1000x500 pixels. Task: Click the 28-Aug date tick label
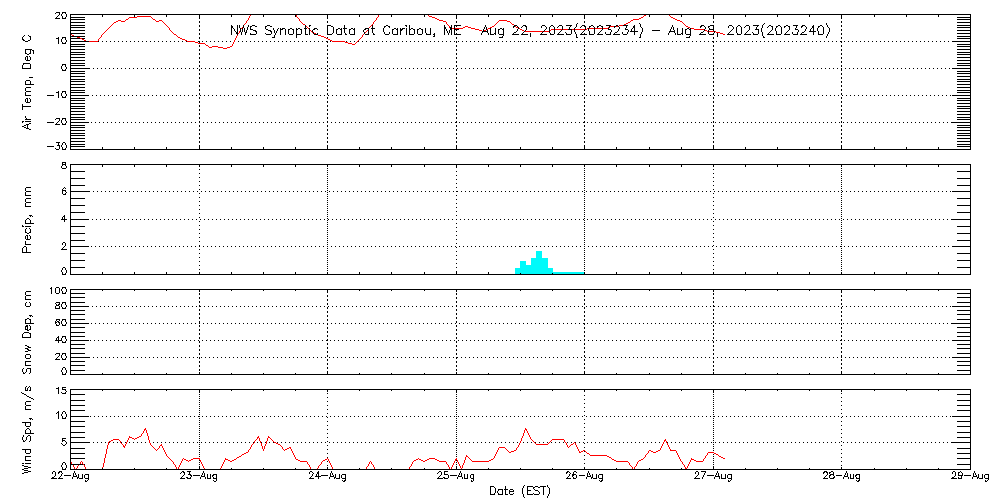841,478
